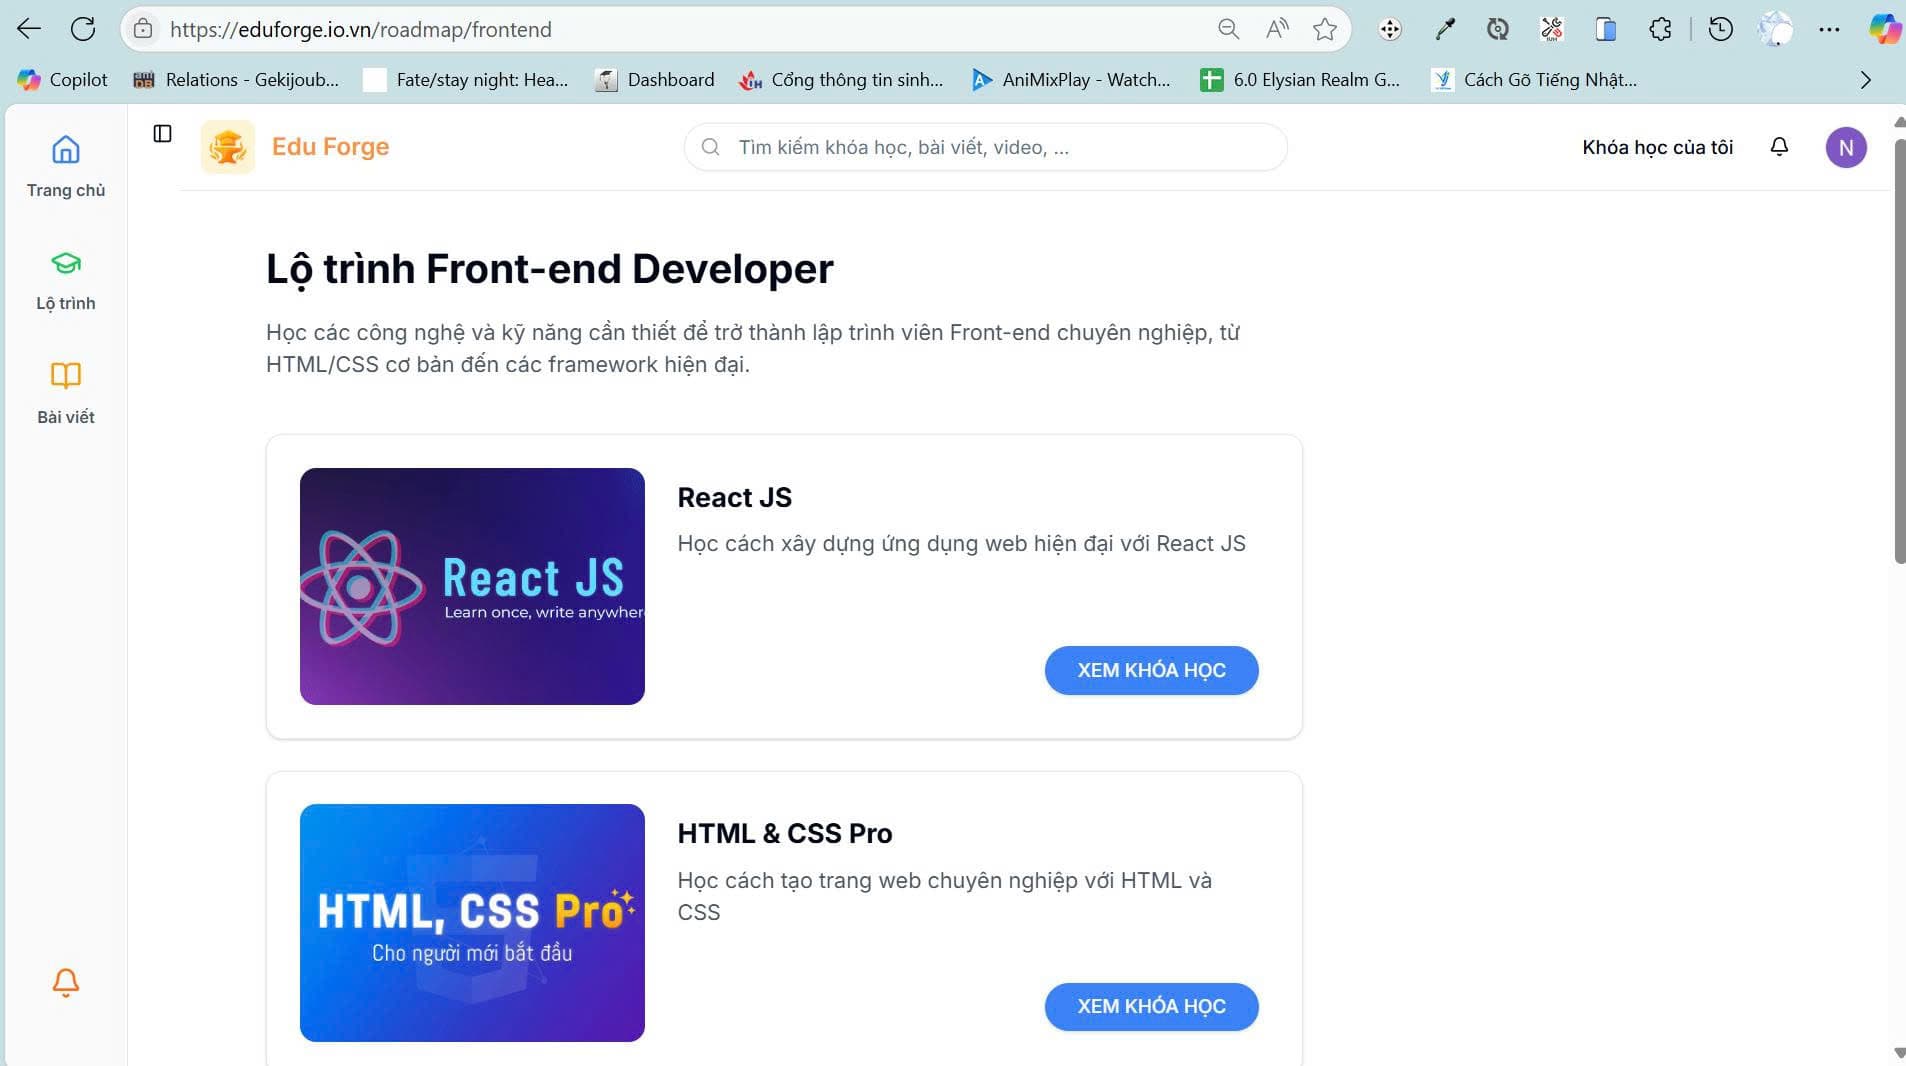Screen dimensions: 1906x1066
Task: Go to Trang chủ home icon
Action: pyautogui.click(x=66, y=150)
